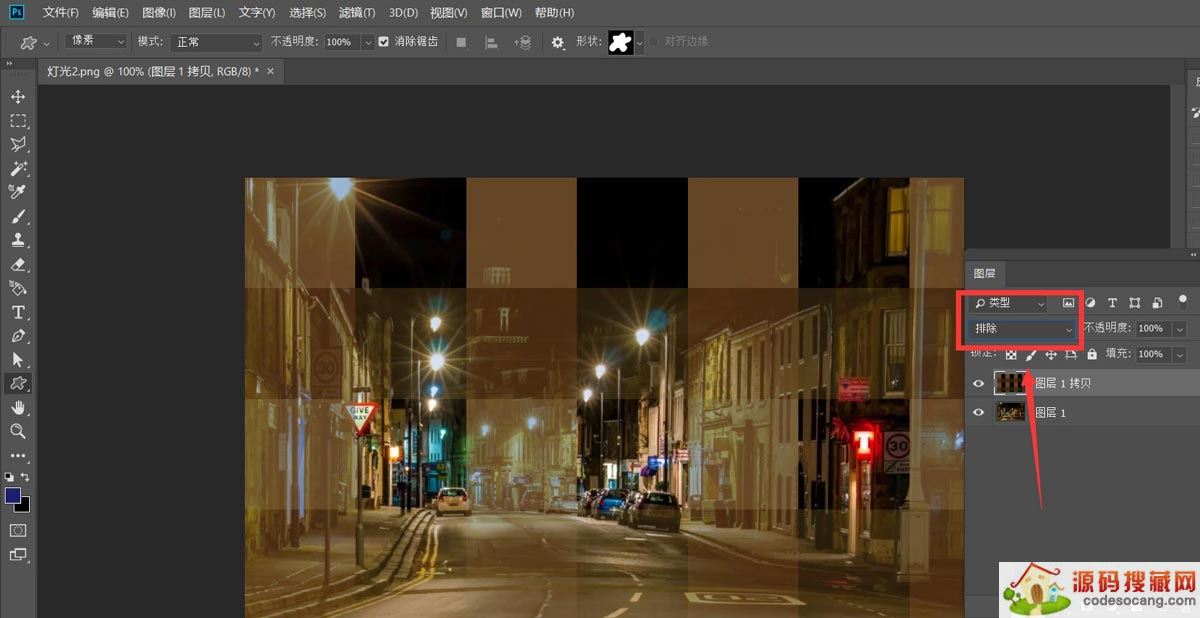
Task: Open the 滤镜(T) menu
Action: (357, 13)
